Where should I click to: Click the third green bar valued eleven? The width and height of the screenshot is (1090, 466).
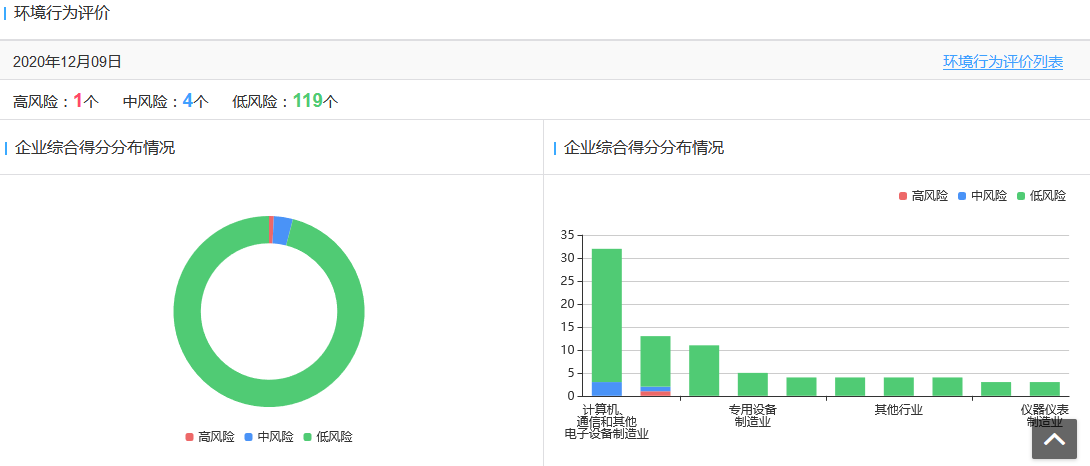point(704,371)
